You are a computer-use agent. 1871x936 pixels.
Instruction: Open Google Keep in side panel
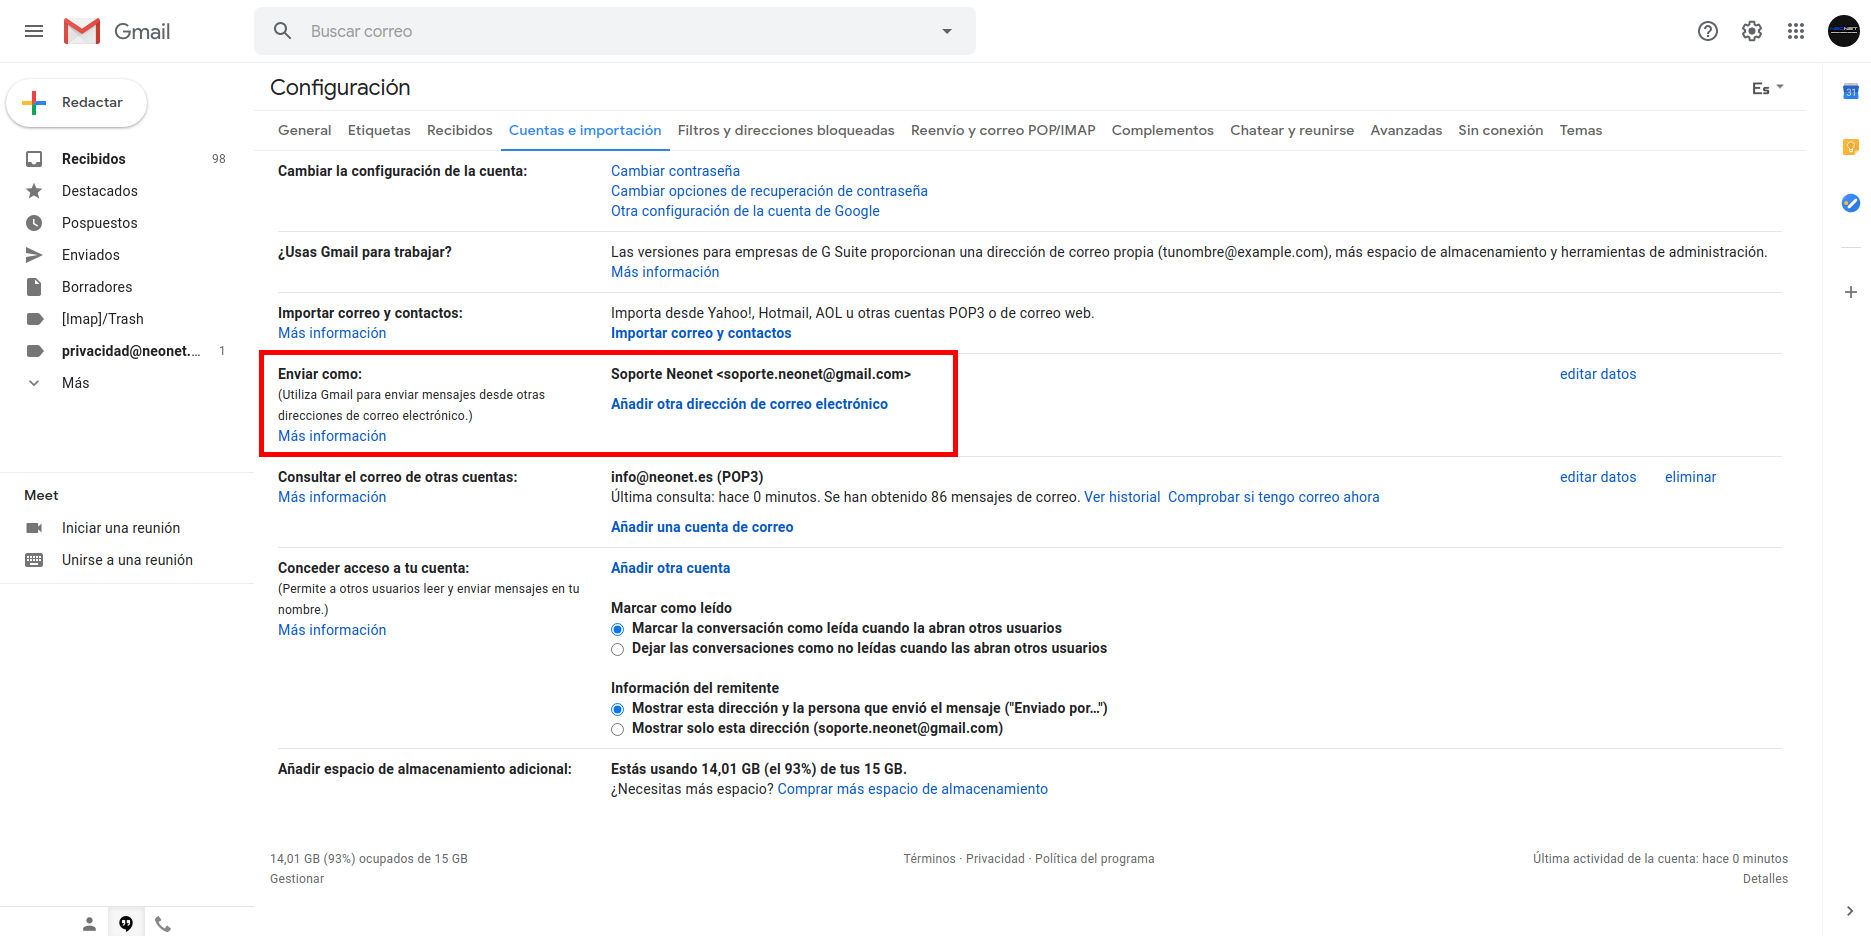click(x=1850, y=147)
